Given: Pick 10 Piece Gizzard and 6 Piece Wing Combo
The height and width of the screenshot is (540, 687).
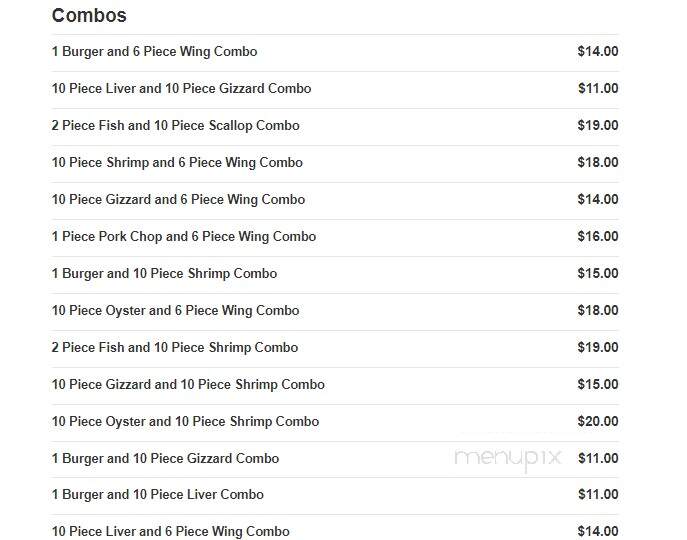Looking at the screenshot, I should point(335,200).
